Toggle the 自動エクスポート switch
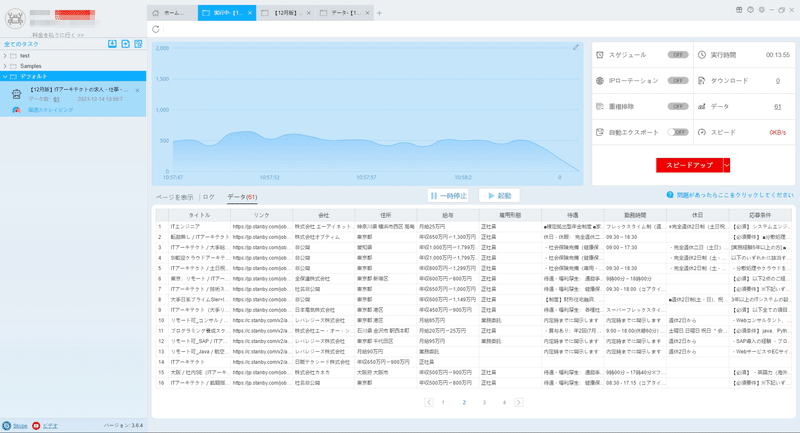Screen dimensions: 800x433 [678, 132]
